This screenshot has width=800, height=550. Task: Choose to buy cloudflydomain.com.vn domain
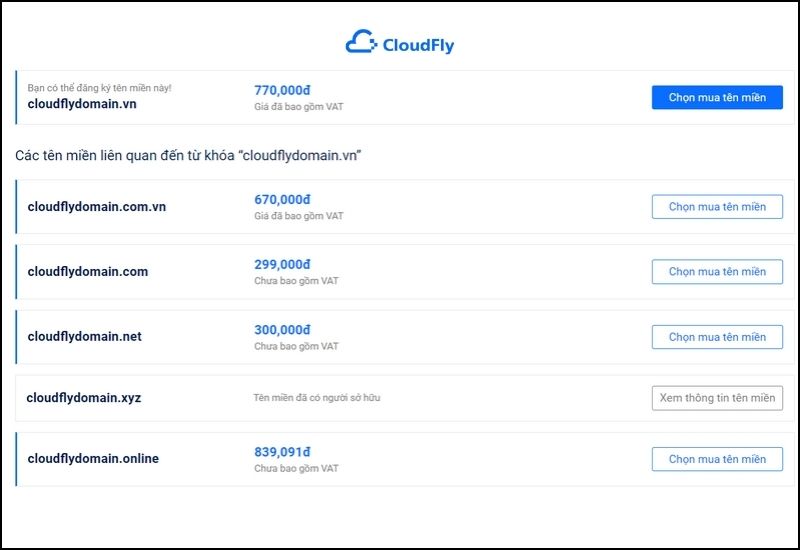click(x=717, y=207)
